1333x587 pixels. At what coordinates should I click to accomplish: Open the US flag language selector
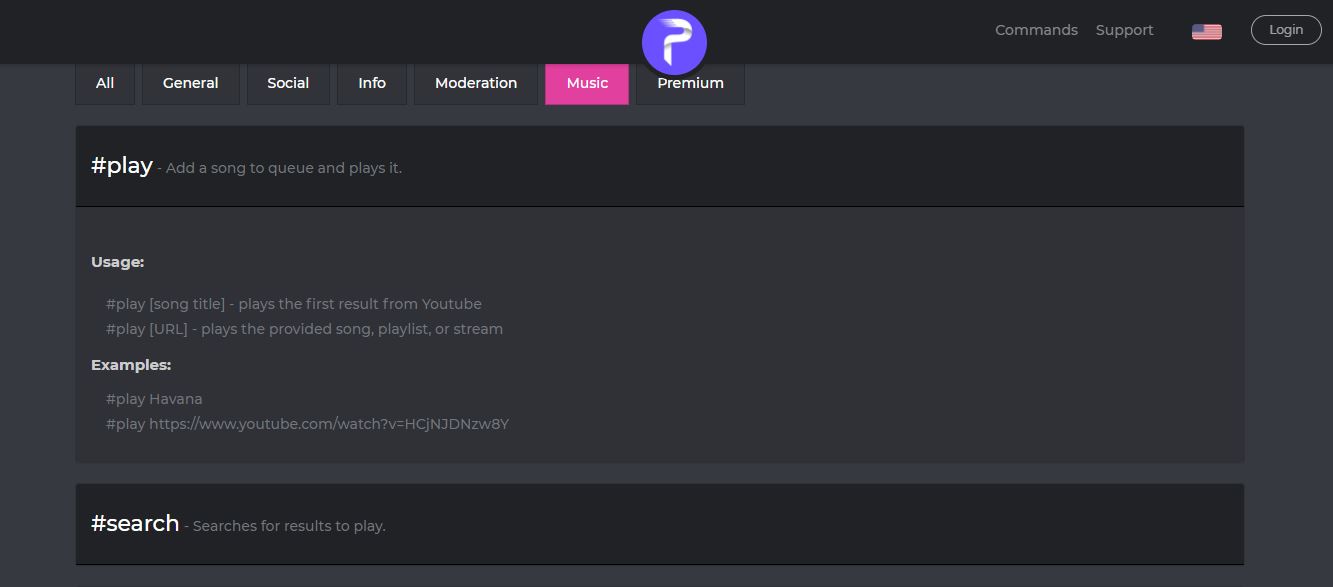tap(1206, 31)
